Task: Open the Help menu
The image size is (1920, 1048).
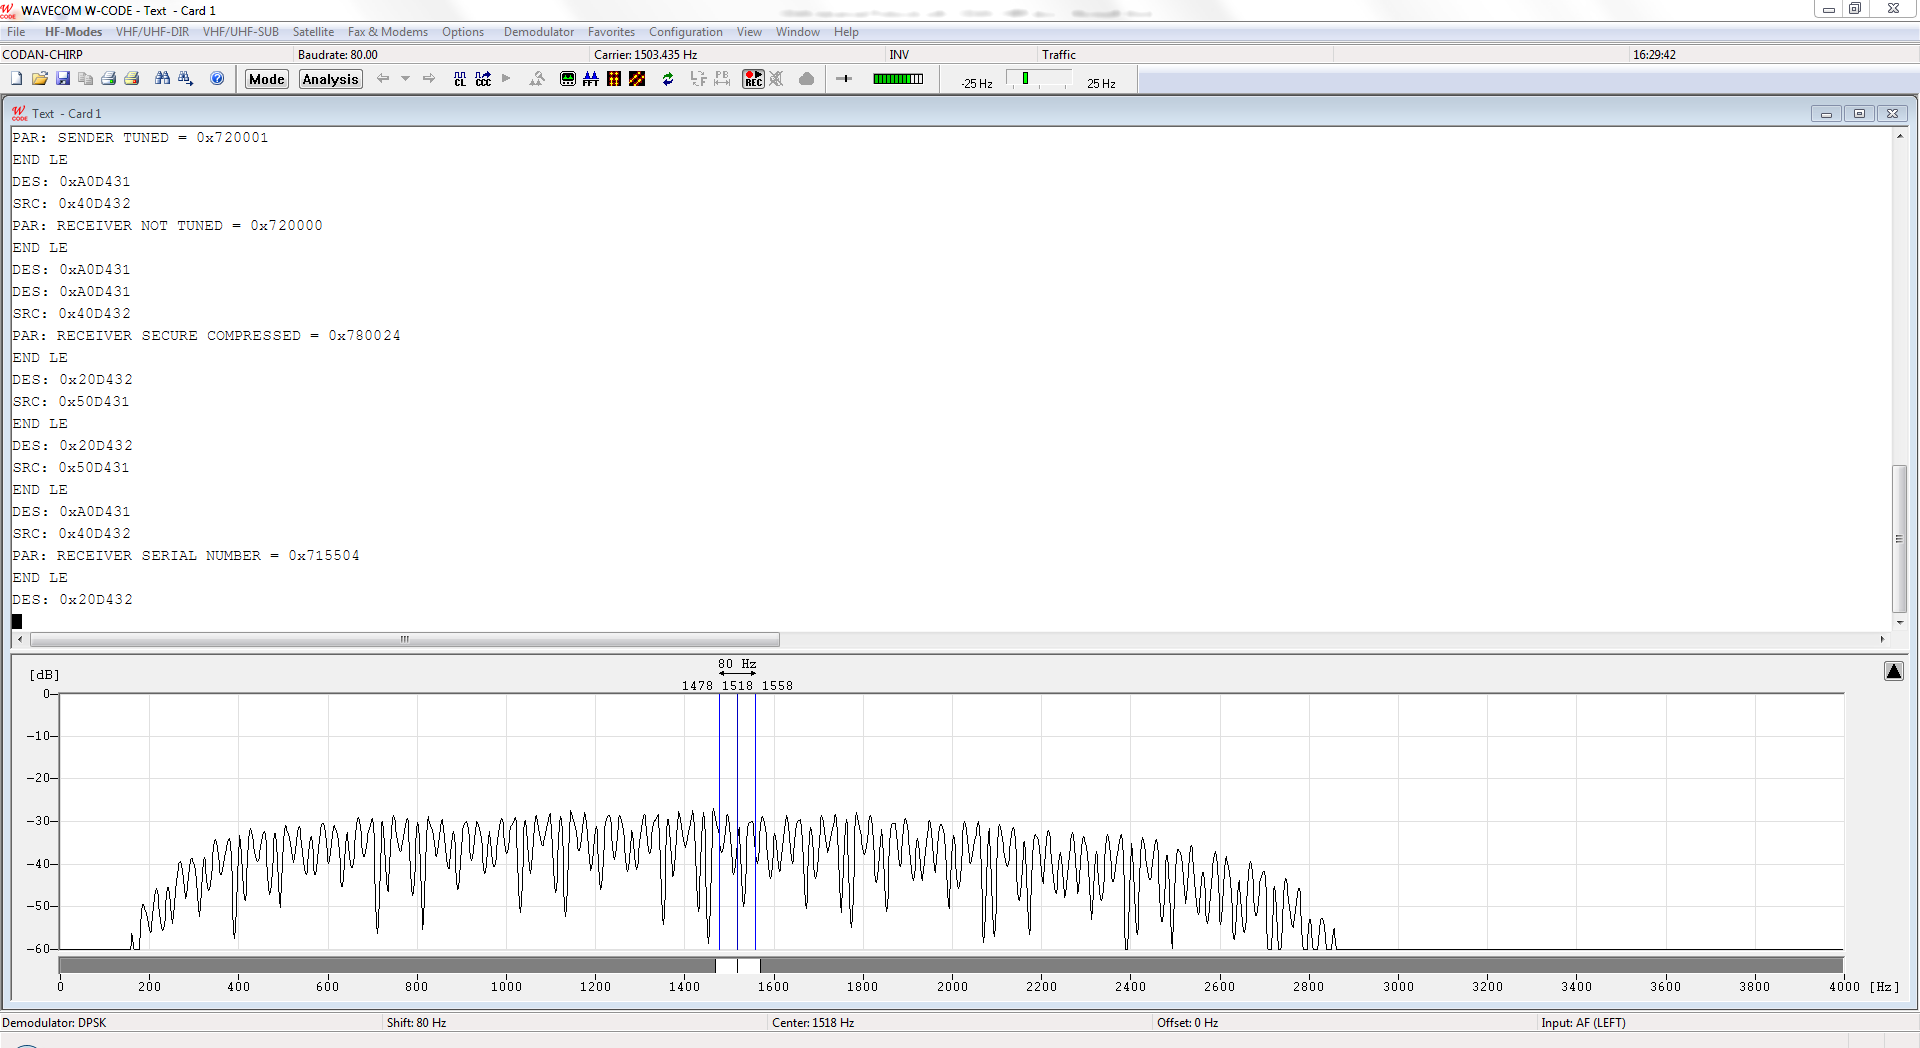Action: coord(846,32)
